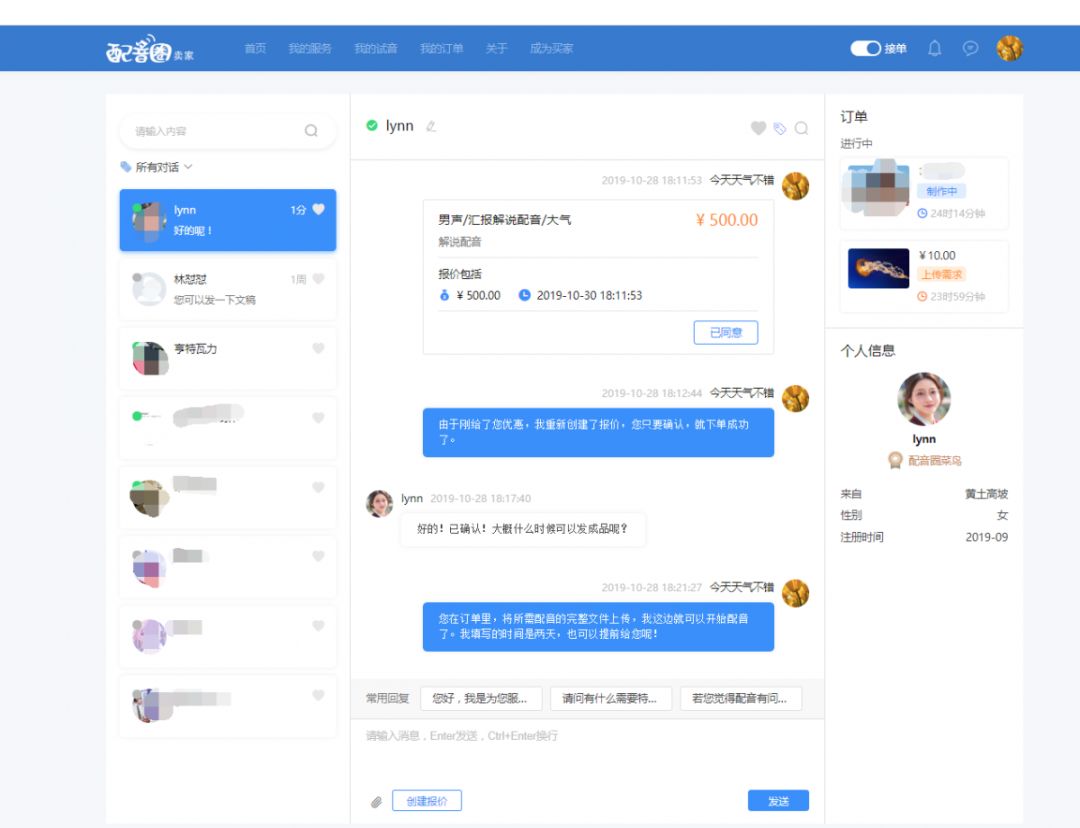The height and width of the screenshot is (828, 1080).
Task: Toggle favorite heart on 林怼怼 conversation
Action: 318,279
